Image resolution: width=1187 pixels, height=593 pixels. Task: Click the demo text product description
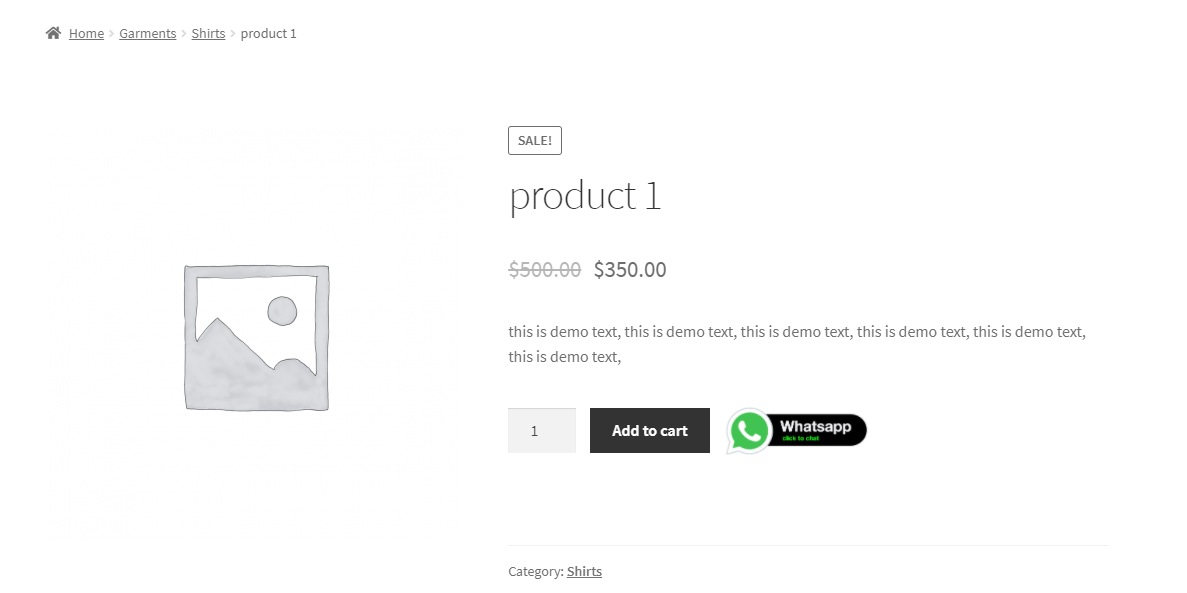click(x=797, y=344)
